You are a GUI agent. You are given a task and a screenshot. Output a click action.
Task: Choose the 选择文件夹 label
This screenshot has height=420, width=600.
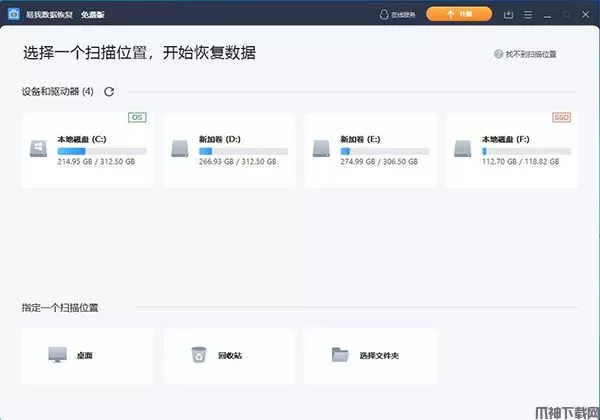coord(379,356)
